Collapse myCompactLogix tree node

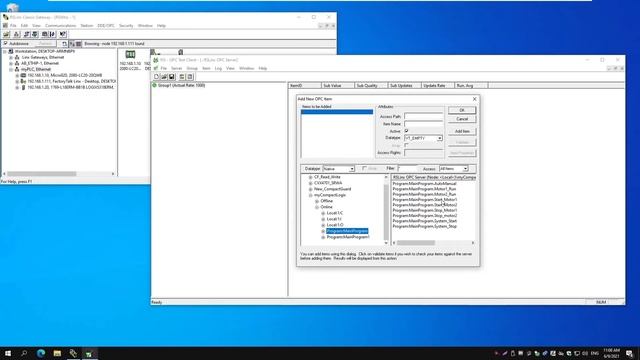[x=311, y=195]
